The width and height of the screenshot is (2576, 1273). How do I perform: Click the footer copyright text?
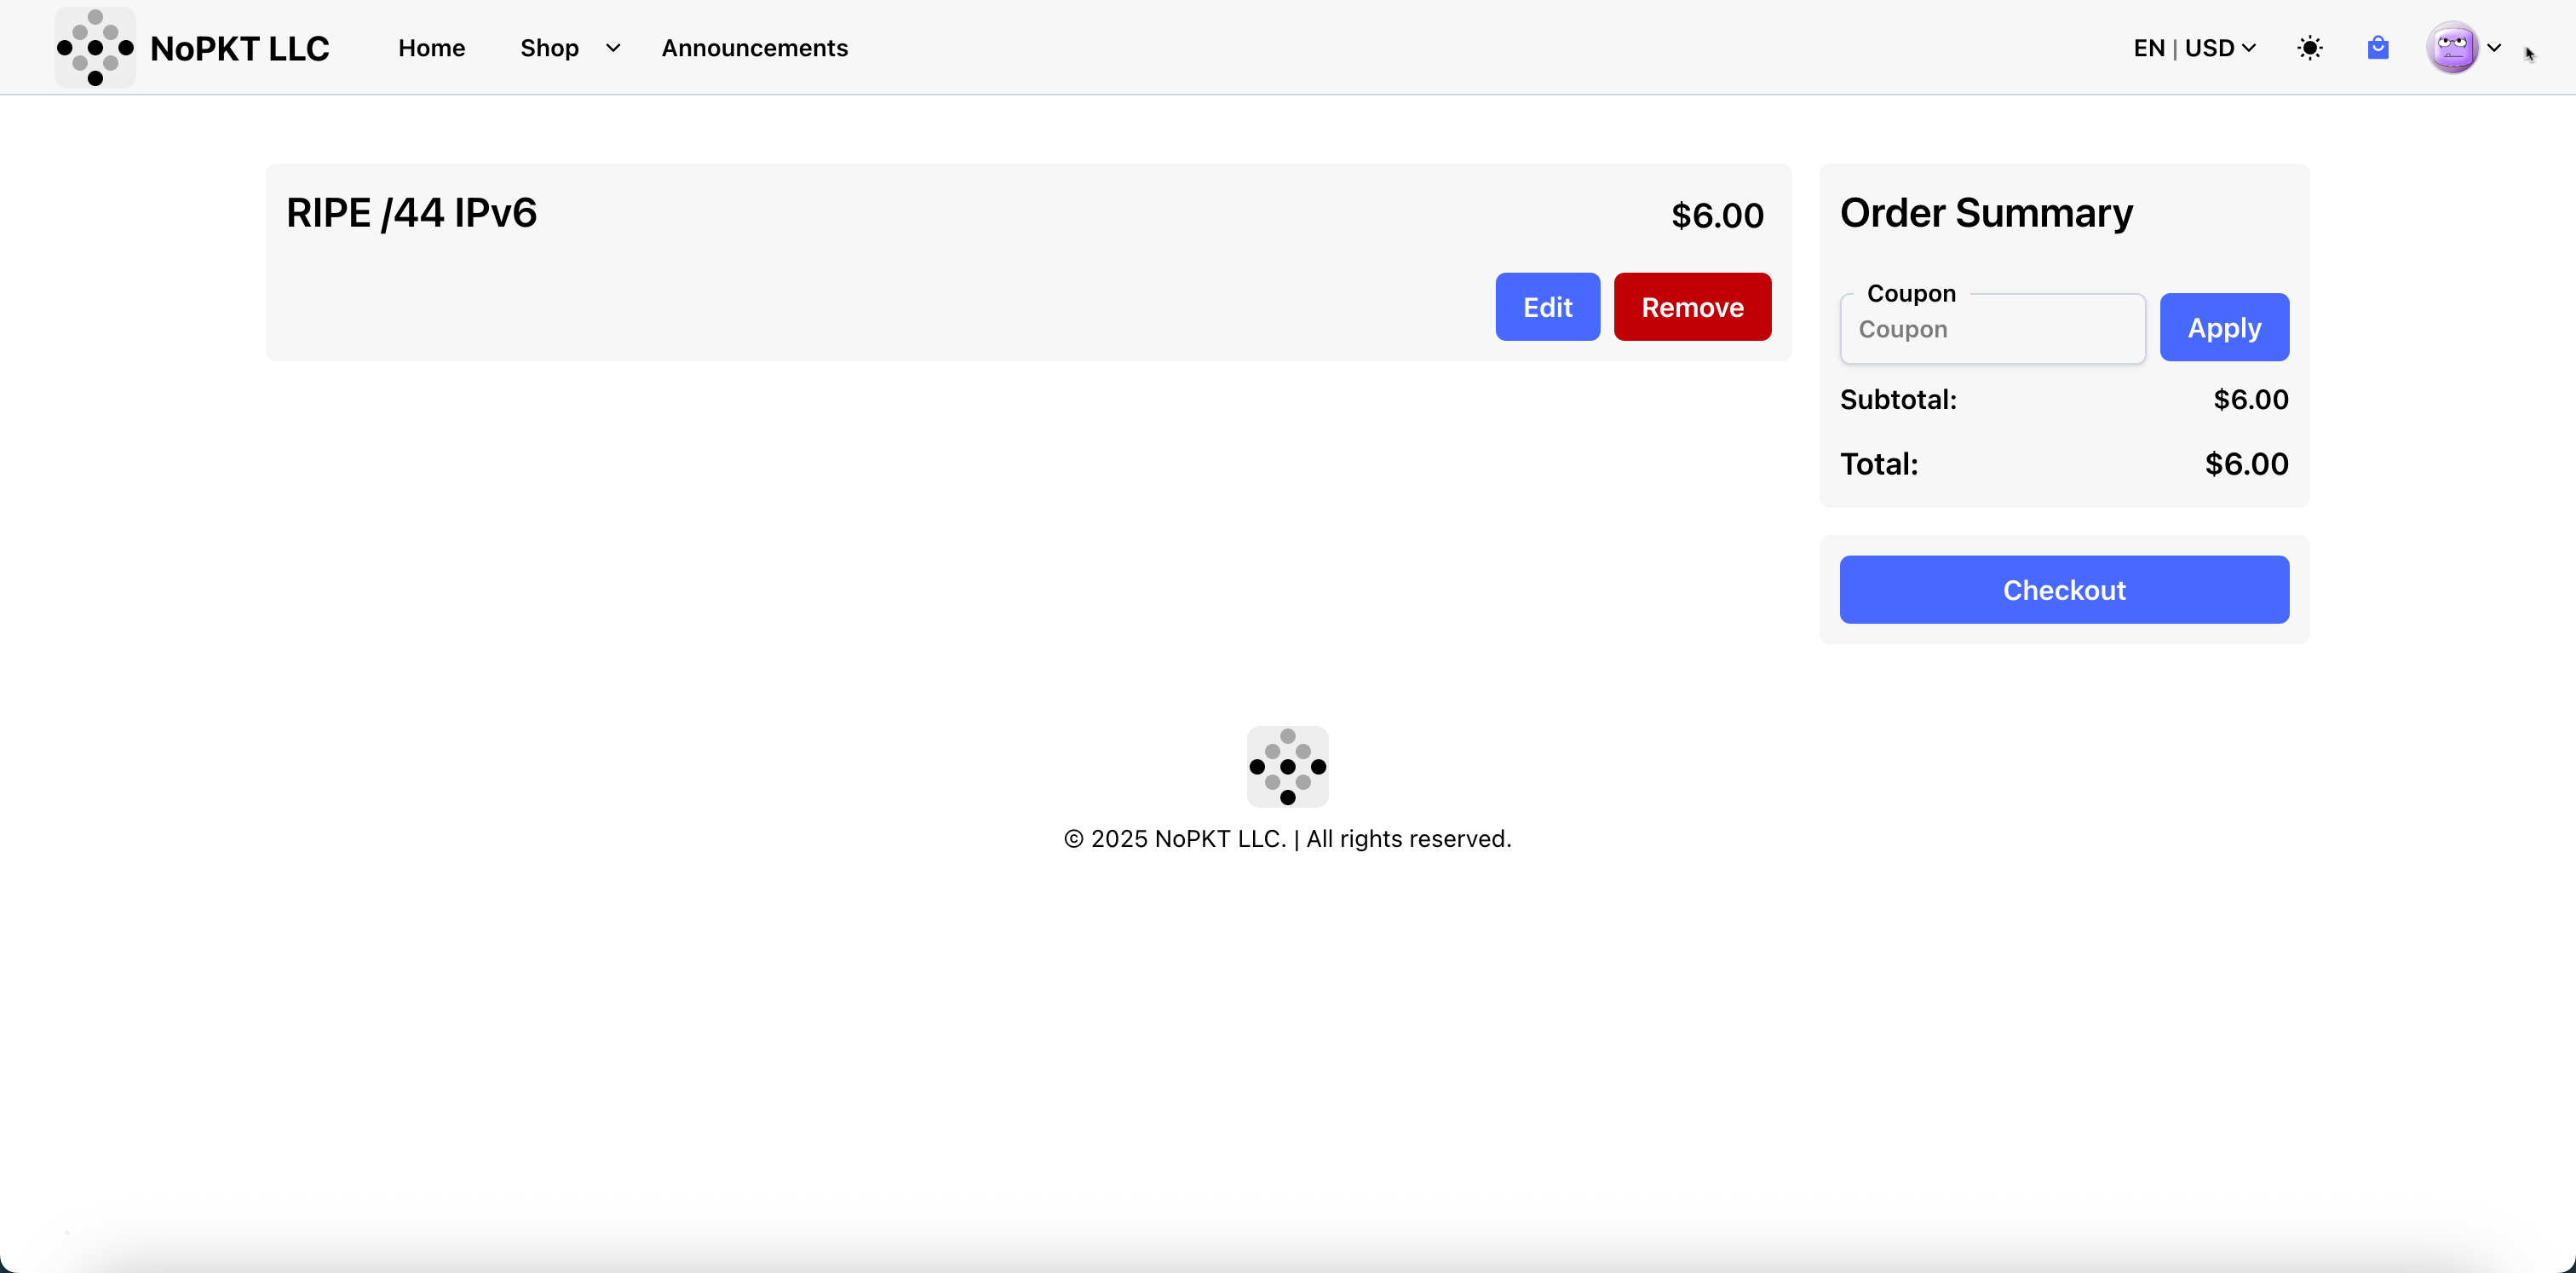click(1287, 839)
